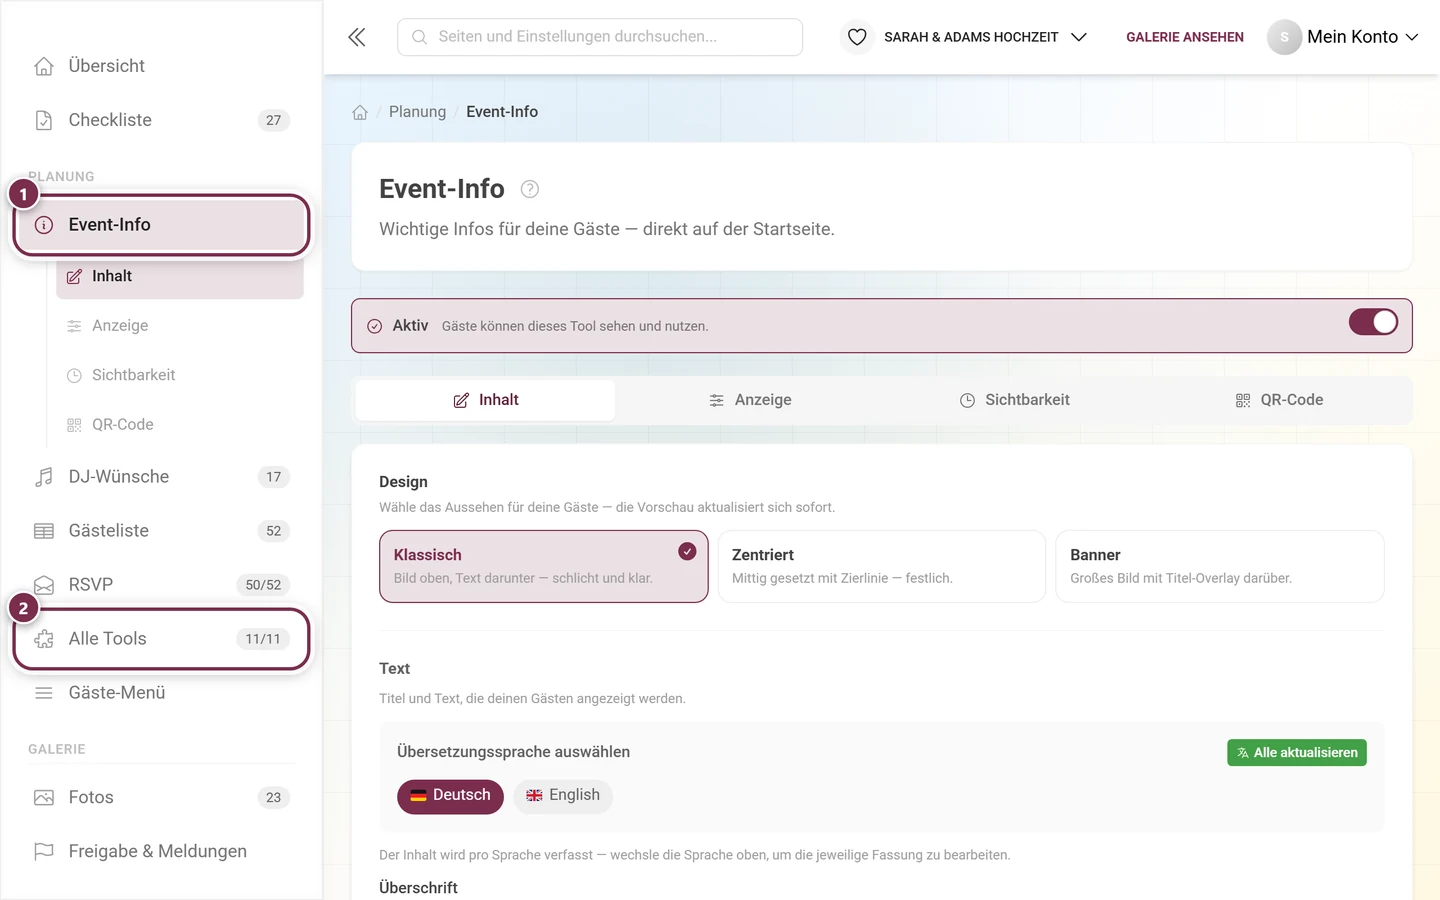Image resolution: width=1440 pixels, height=900 pixels.
Task: Open the Sichtbarkeit tab
Action: tap(1015, 400)
